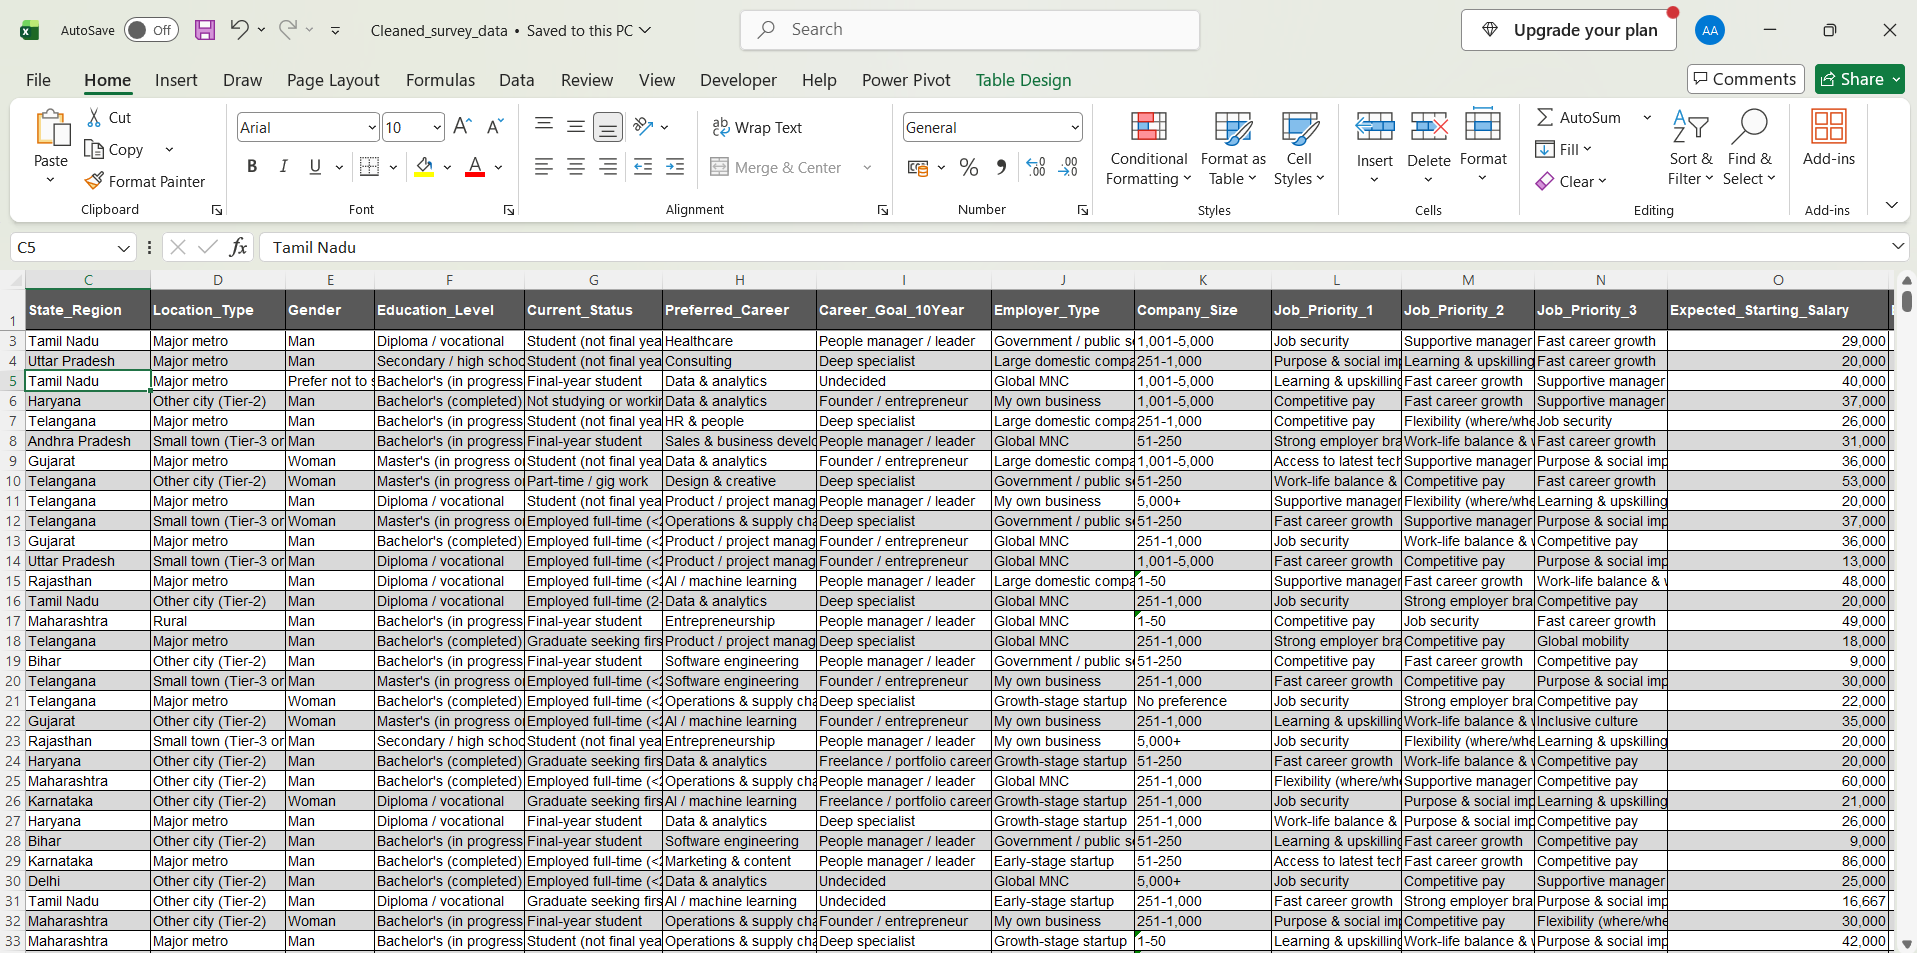
Task: Toggle the AutoSave switch
Action: [x=152, y=30]
